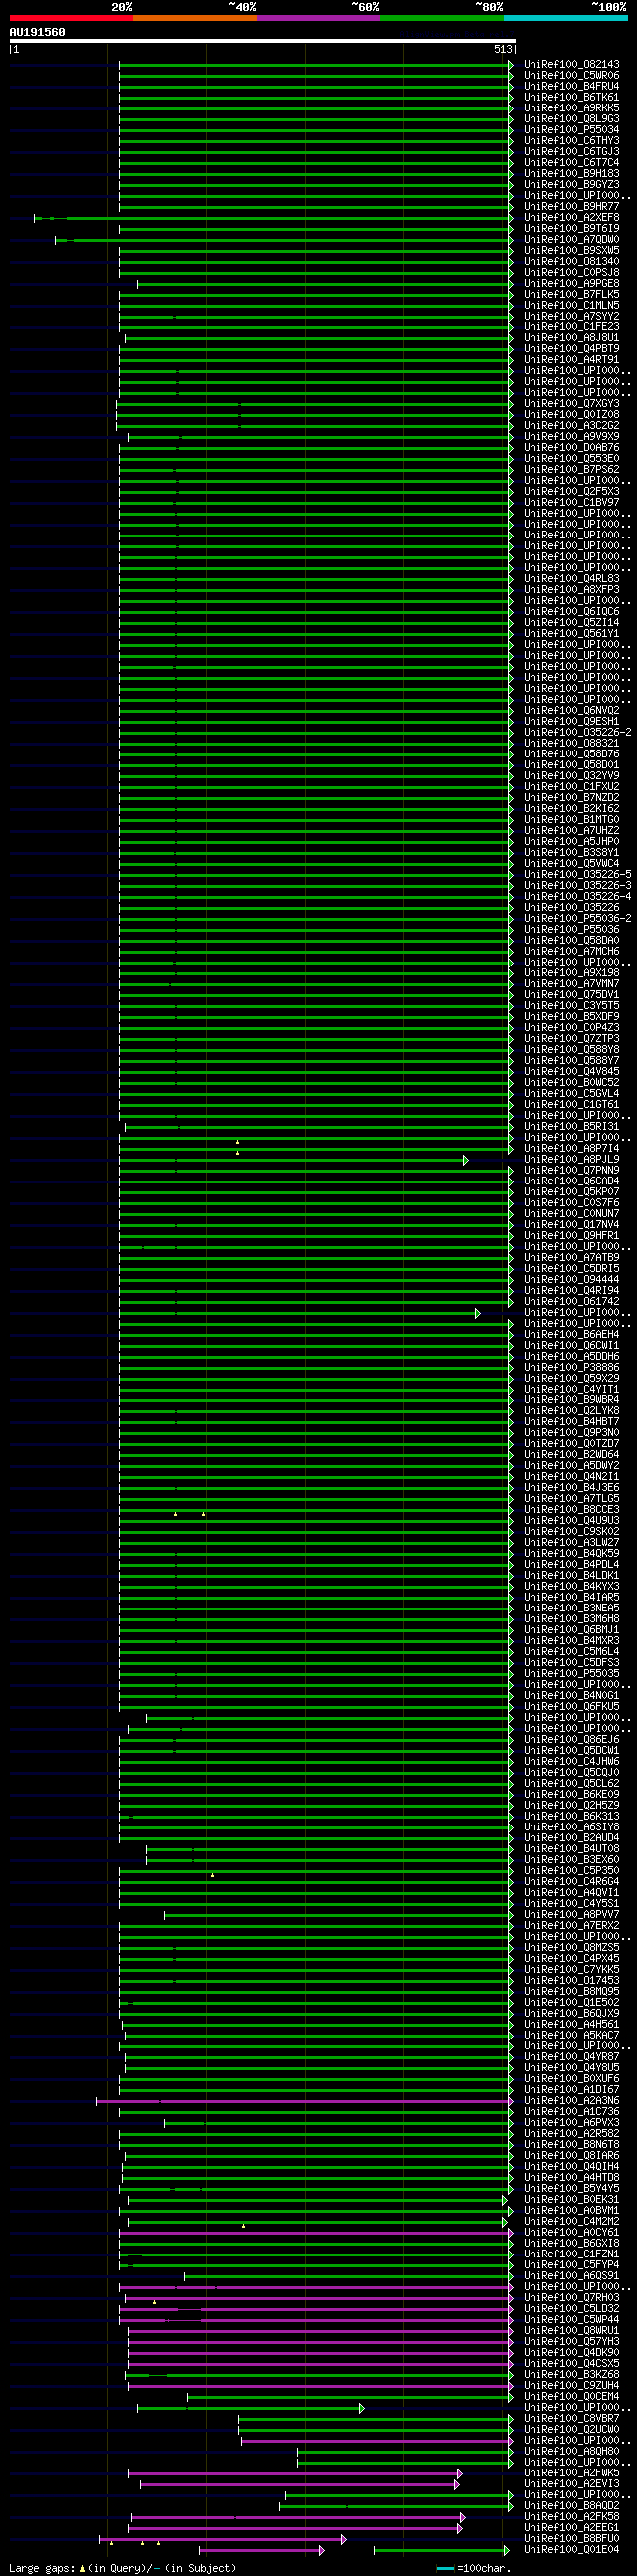Select the UniRef100_B9GYZ3 label

(x=571, y=185)
